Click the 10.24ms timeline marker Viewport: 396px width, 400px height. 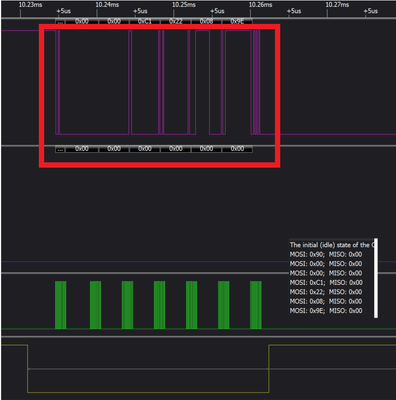(x=107, y=5)
